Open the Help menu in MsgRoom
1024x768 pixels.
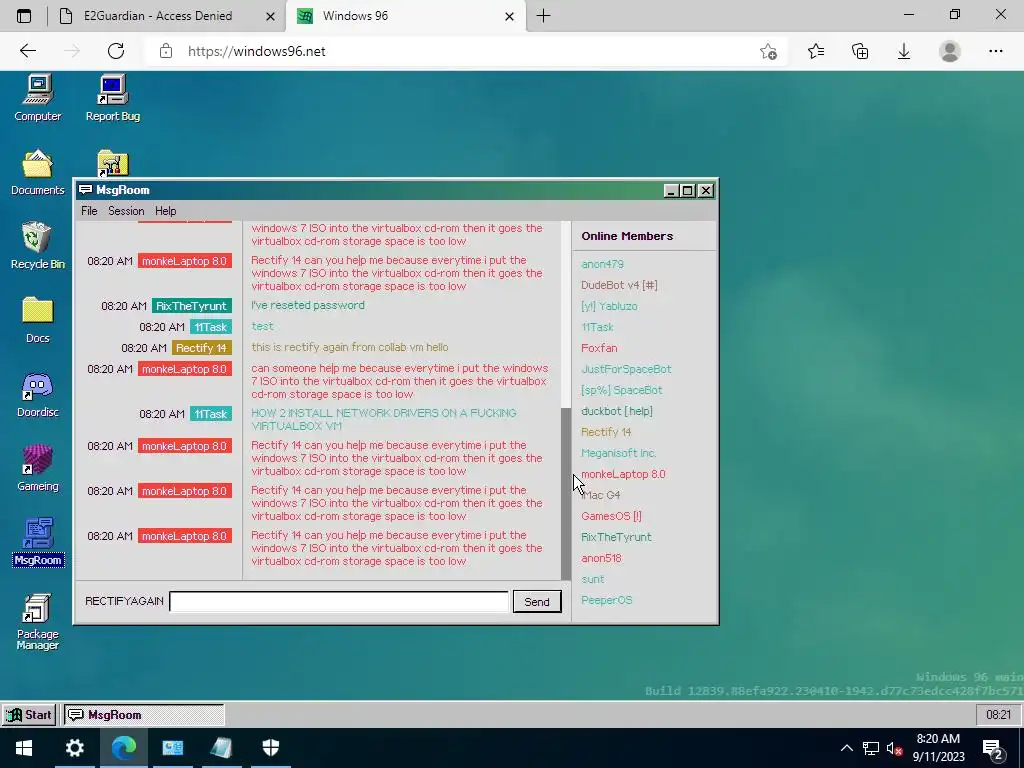coord(165,211)
